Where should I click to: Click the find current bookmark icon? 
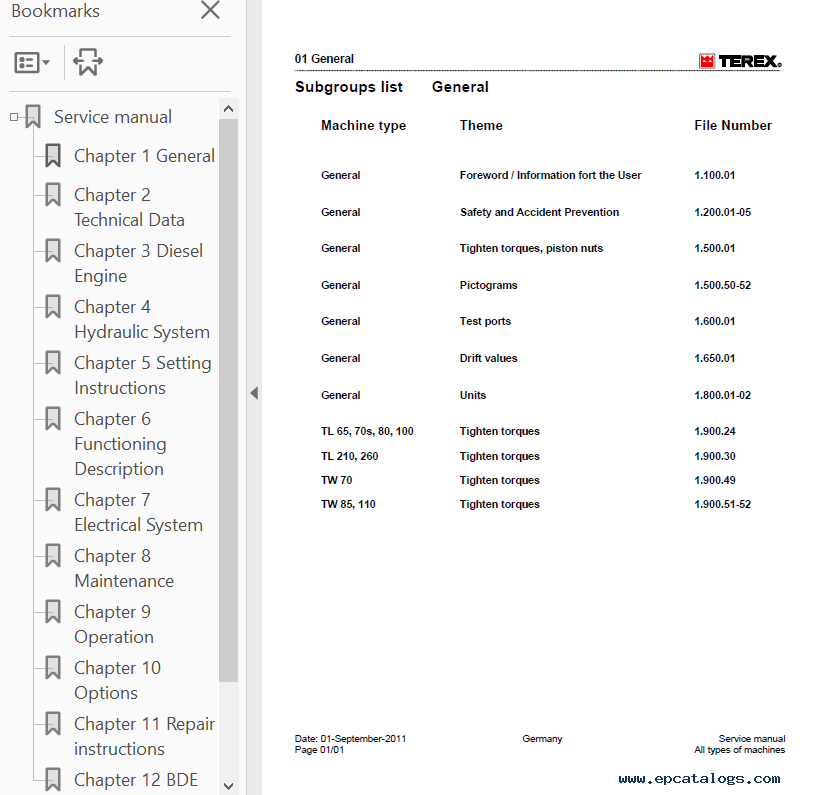tap(88, 62)
